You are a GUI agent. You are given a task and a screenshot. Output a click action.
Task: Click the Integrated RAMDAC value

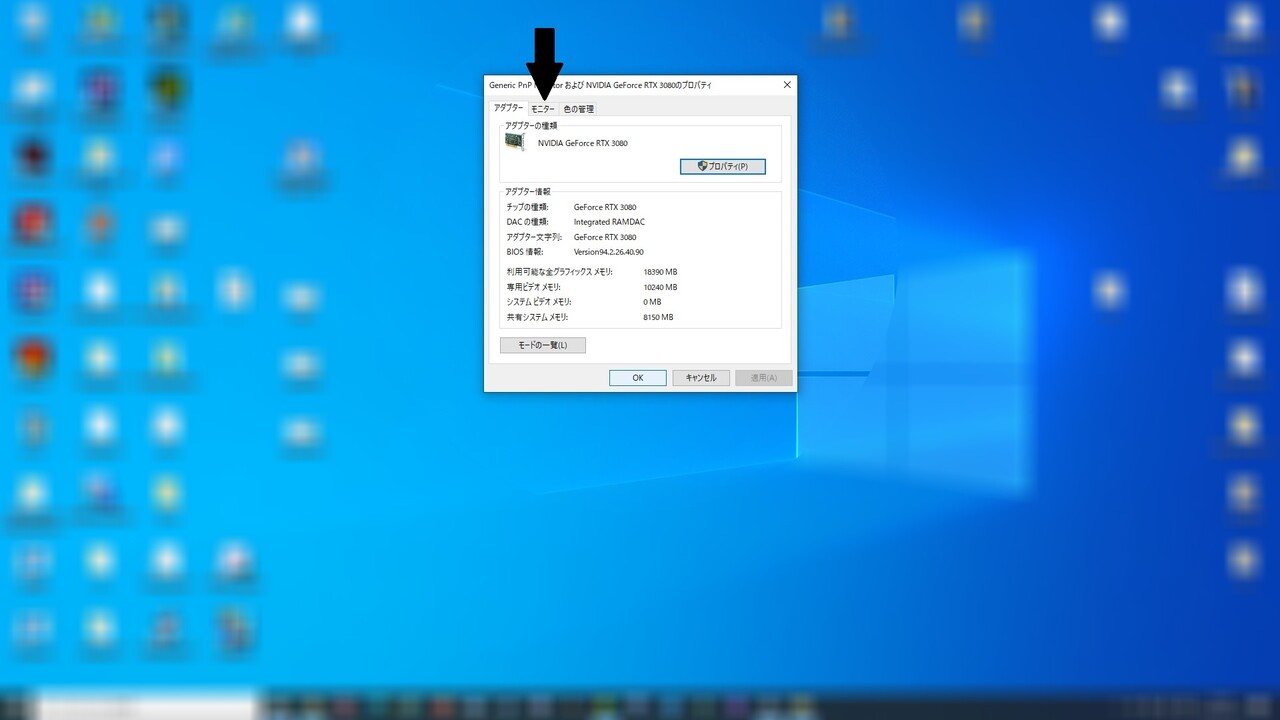(609, 222)
